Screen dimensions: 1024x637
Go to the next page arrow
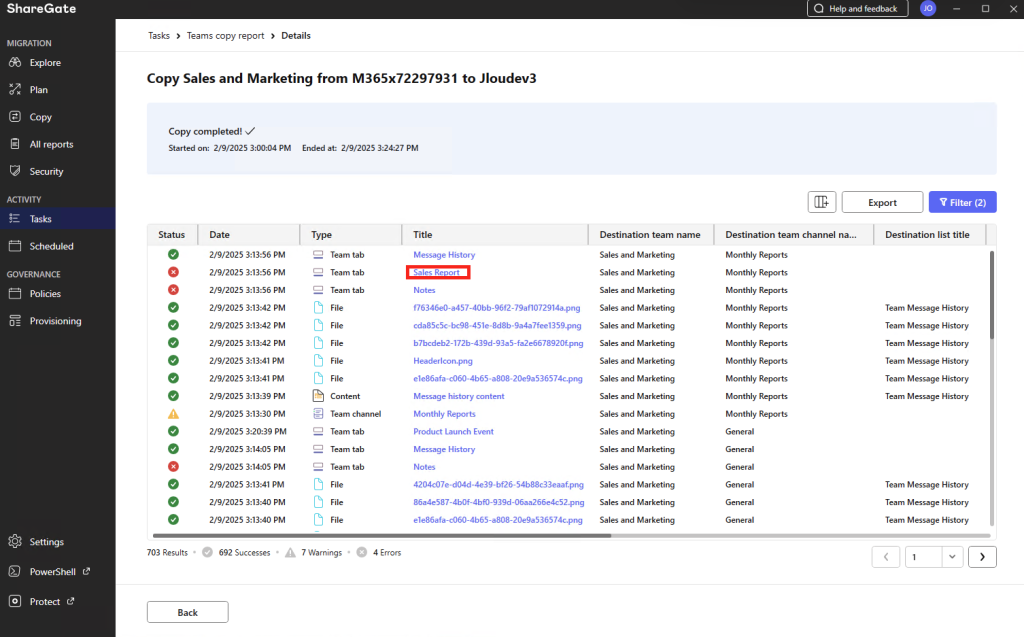[x=982, y=557]
